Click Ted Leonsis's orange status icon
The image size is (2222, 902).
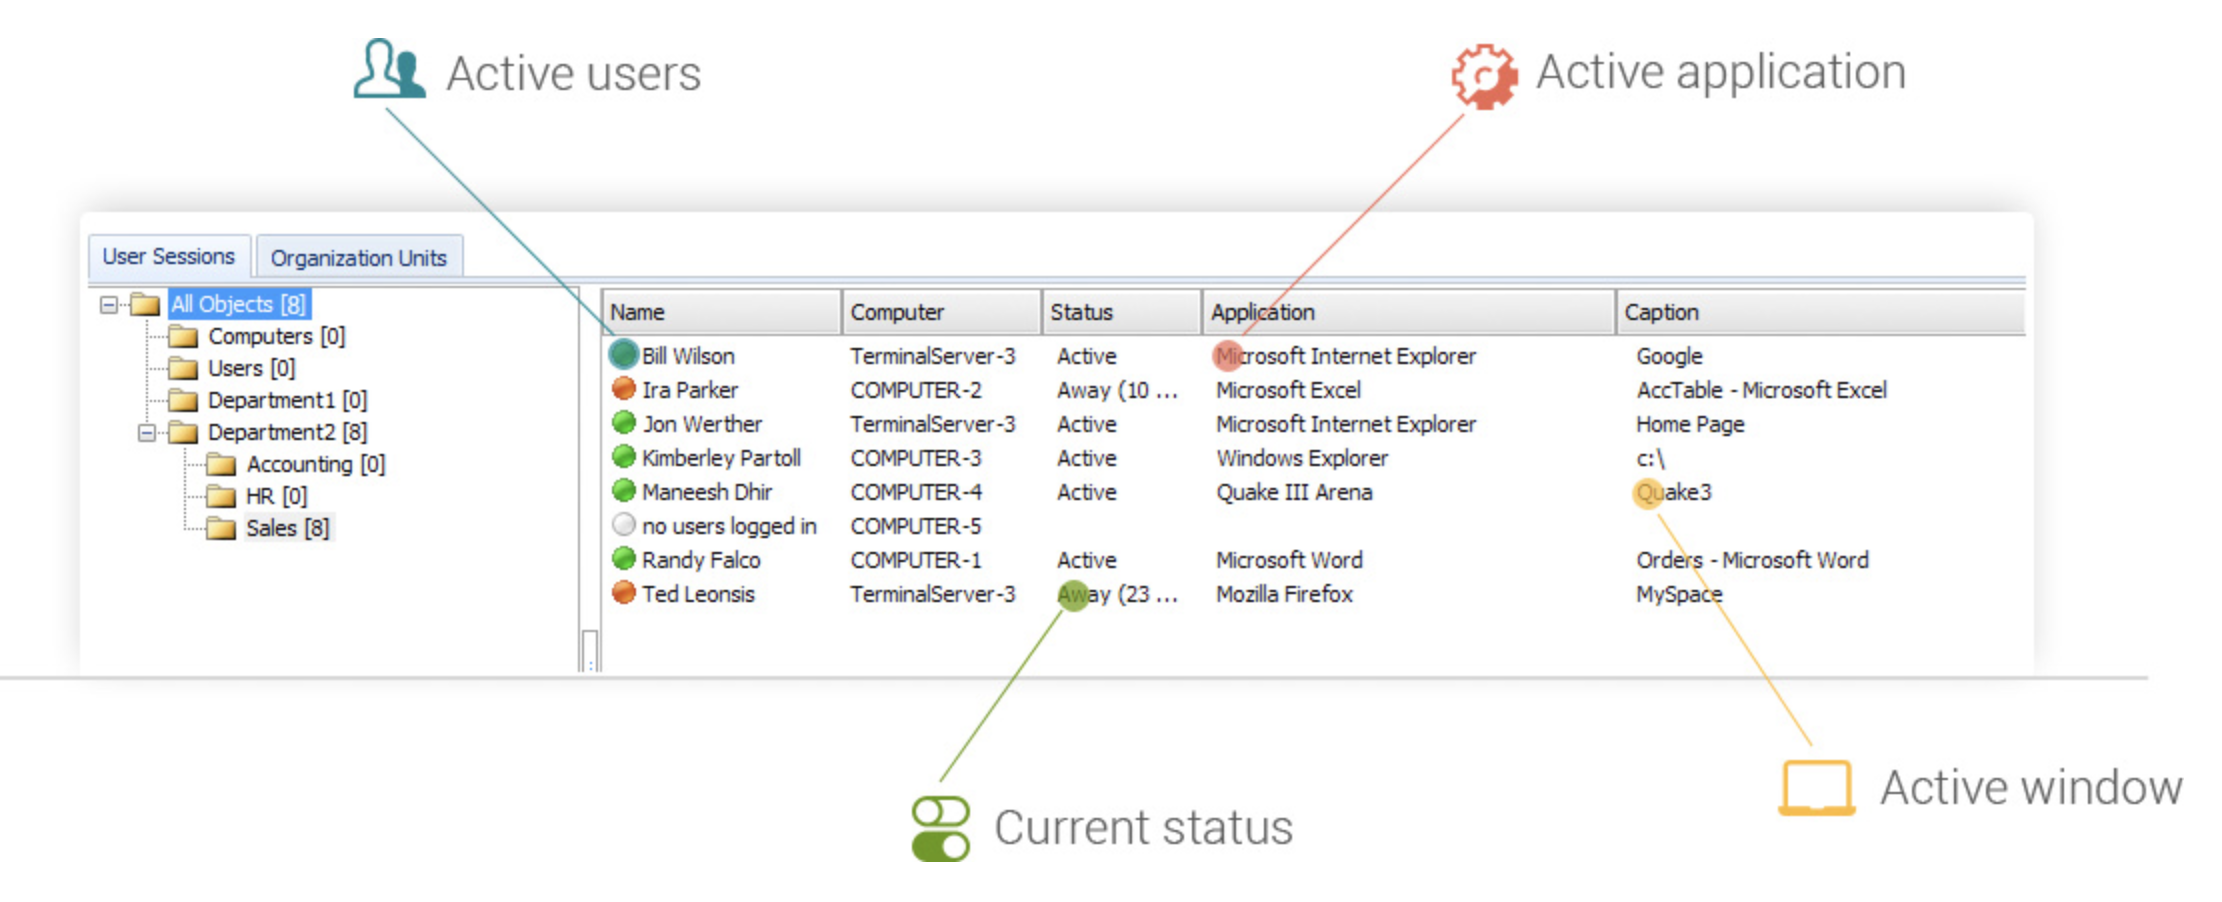[x=624, y=592]
